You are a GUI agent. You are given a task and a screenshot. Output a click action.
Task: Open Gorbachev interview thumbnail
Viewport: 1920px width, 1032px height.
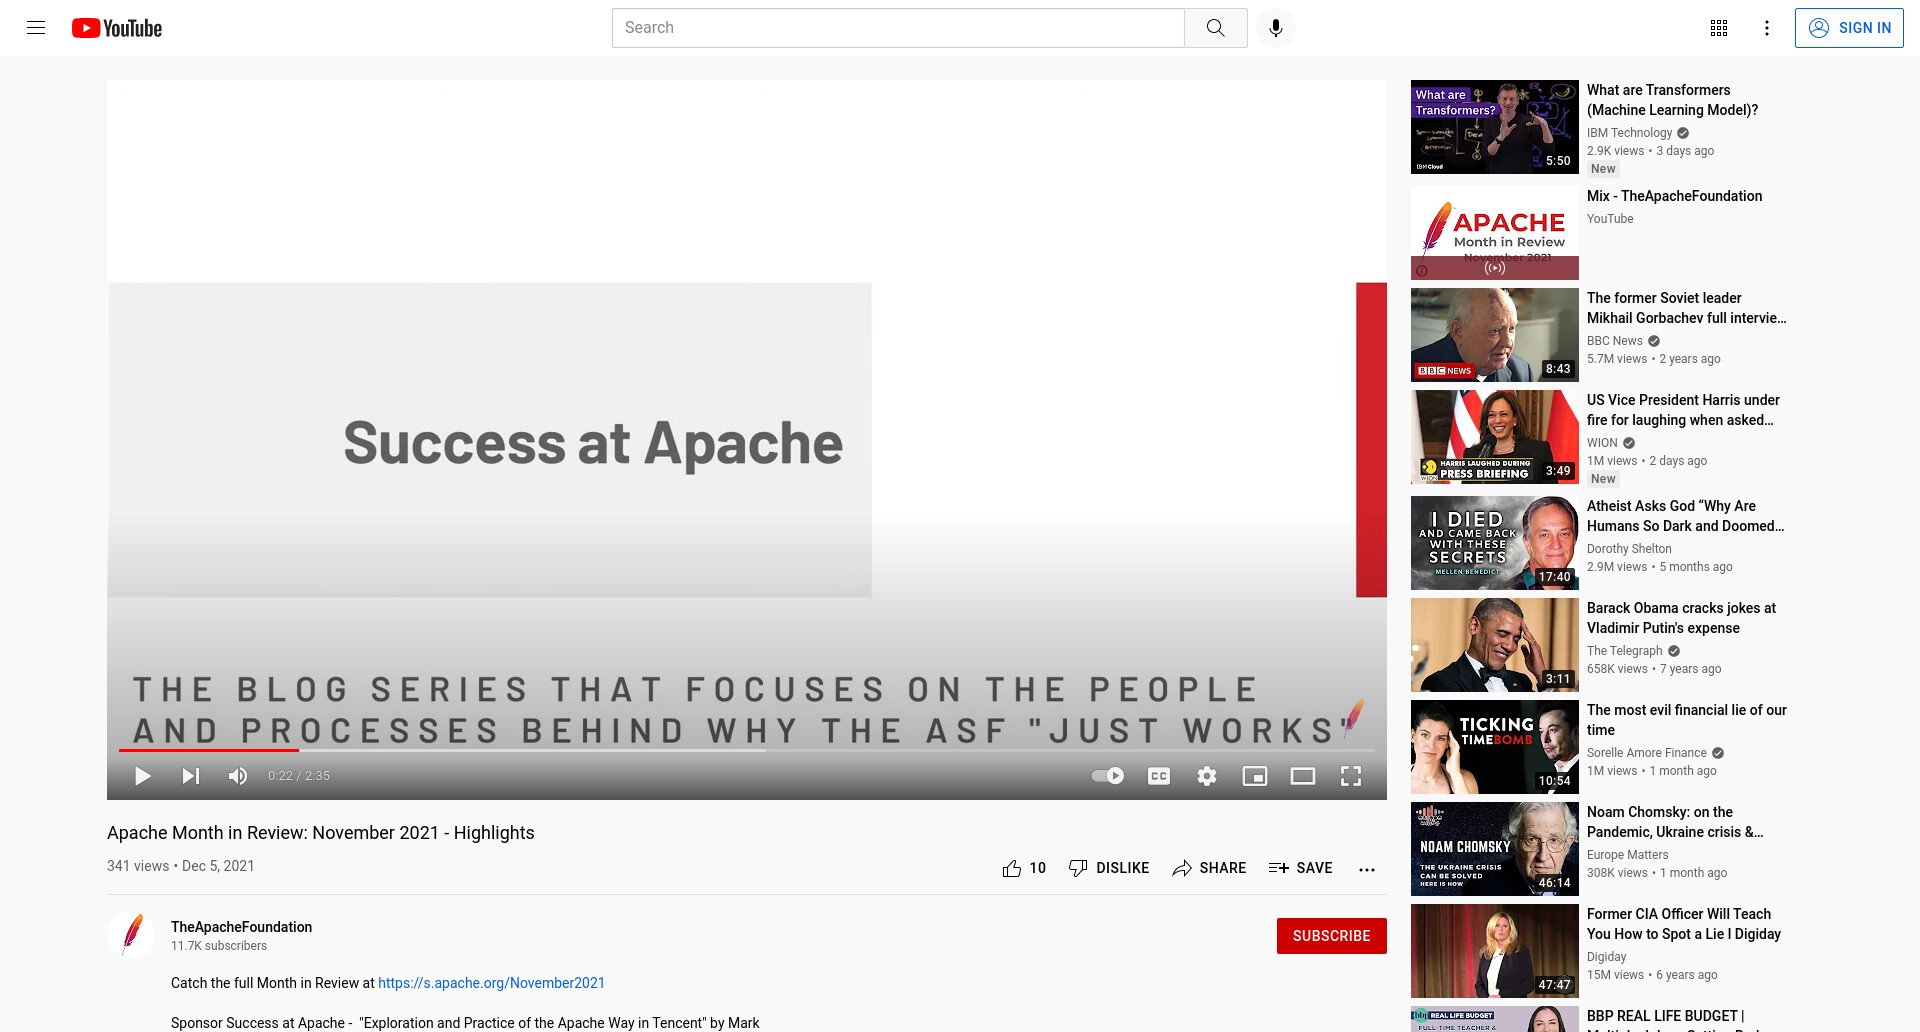click(x=1494, y=335)
